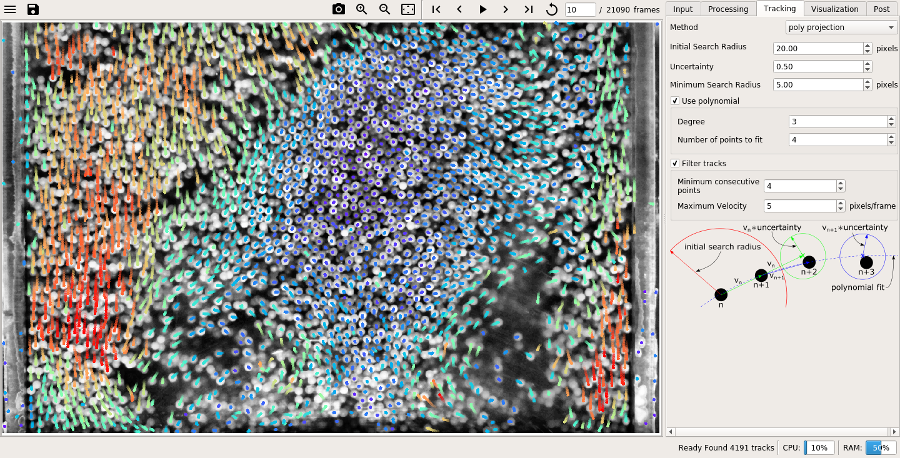Click the Initial Search Radius spinner arrows
This screenshot has width=900, height=458.
(867, 48)
